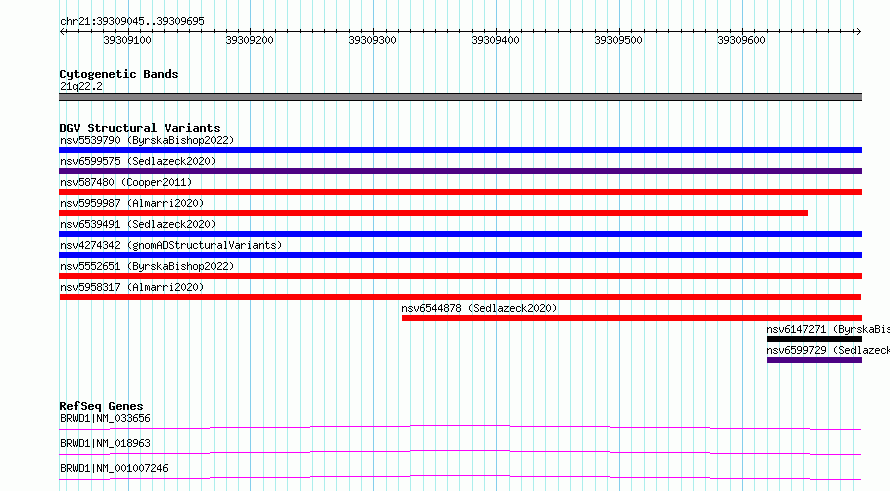The image size is (890, 491).
Task: Click the blue nsv4274342 gnomAD variant bar
Action: [460, 255]
